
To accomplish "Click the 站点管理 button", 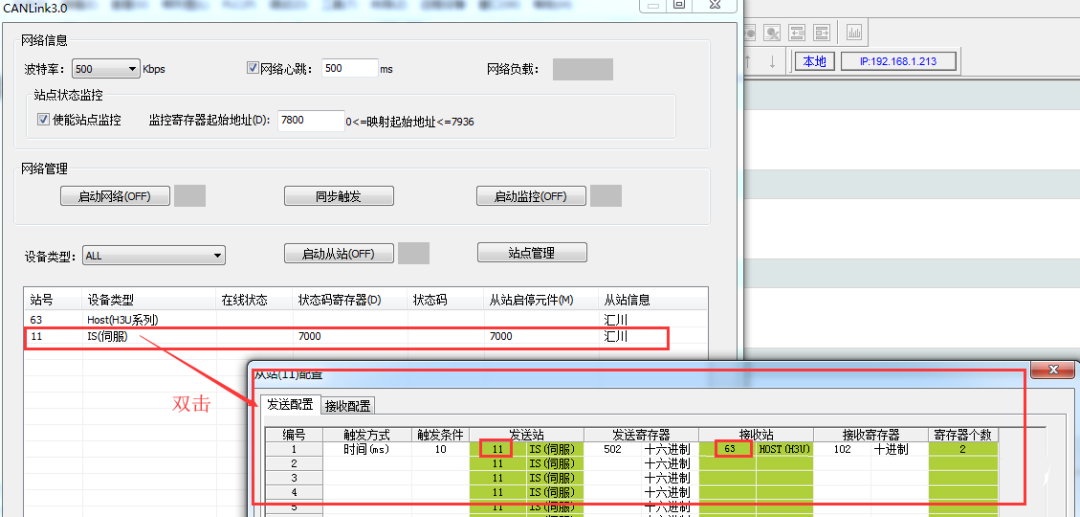I will click(530, 253).
